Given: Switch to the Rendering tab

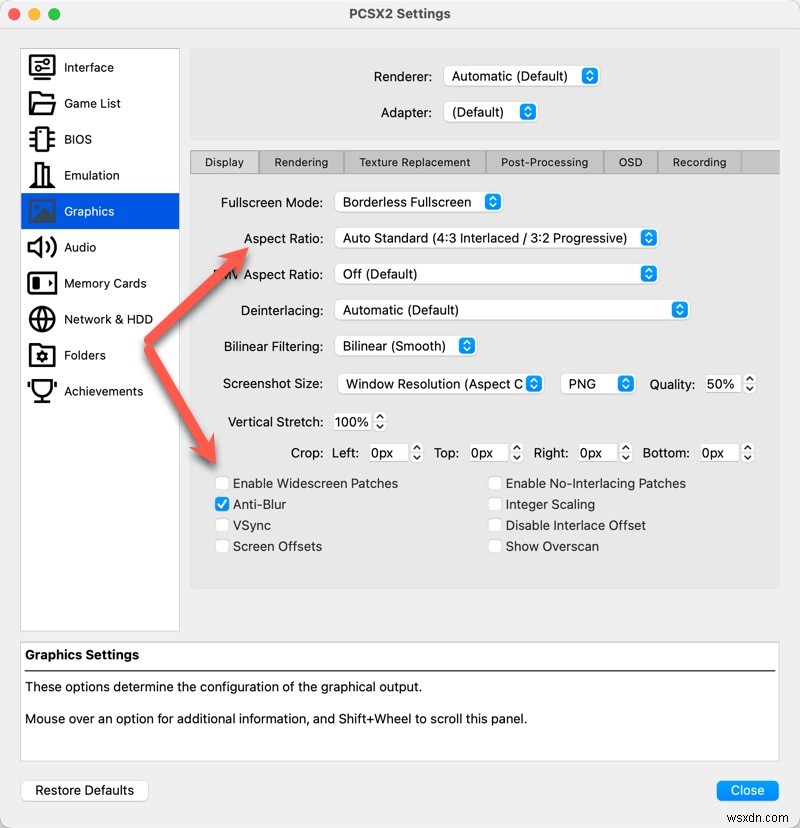Looking at the screenshot, I should [302, 162].
